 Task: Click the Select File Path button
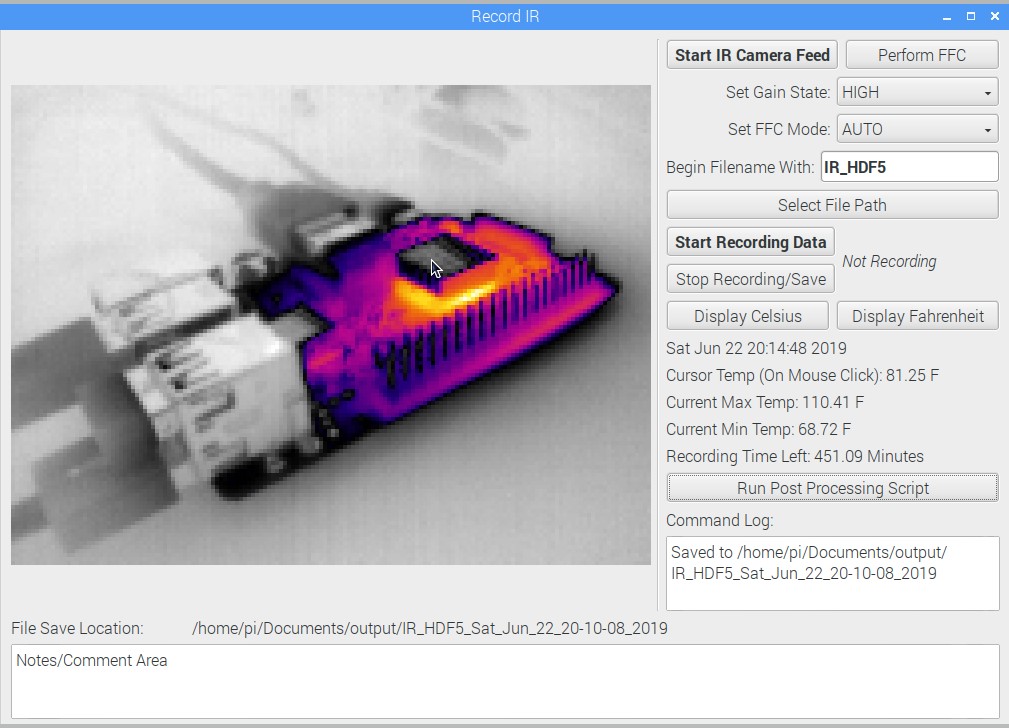tap(832, 205)
